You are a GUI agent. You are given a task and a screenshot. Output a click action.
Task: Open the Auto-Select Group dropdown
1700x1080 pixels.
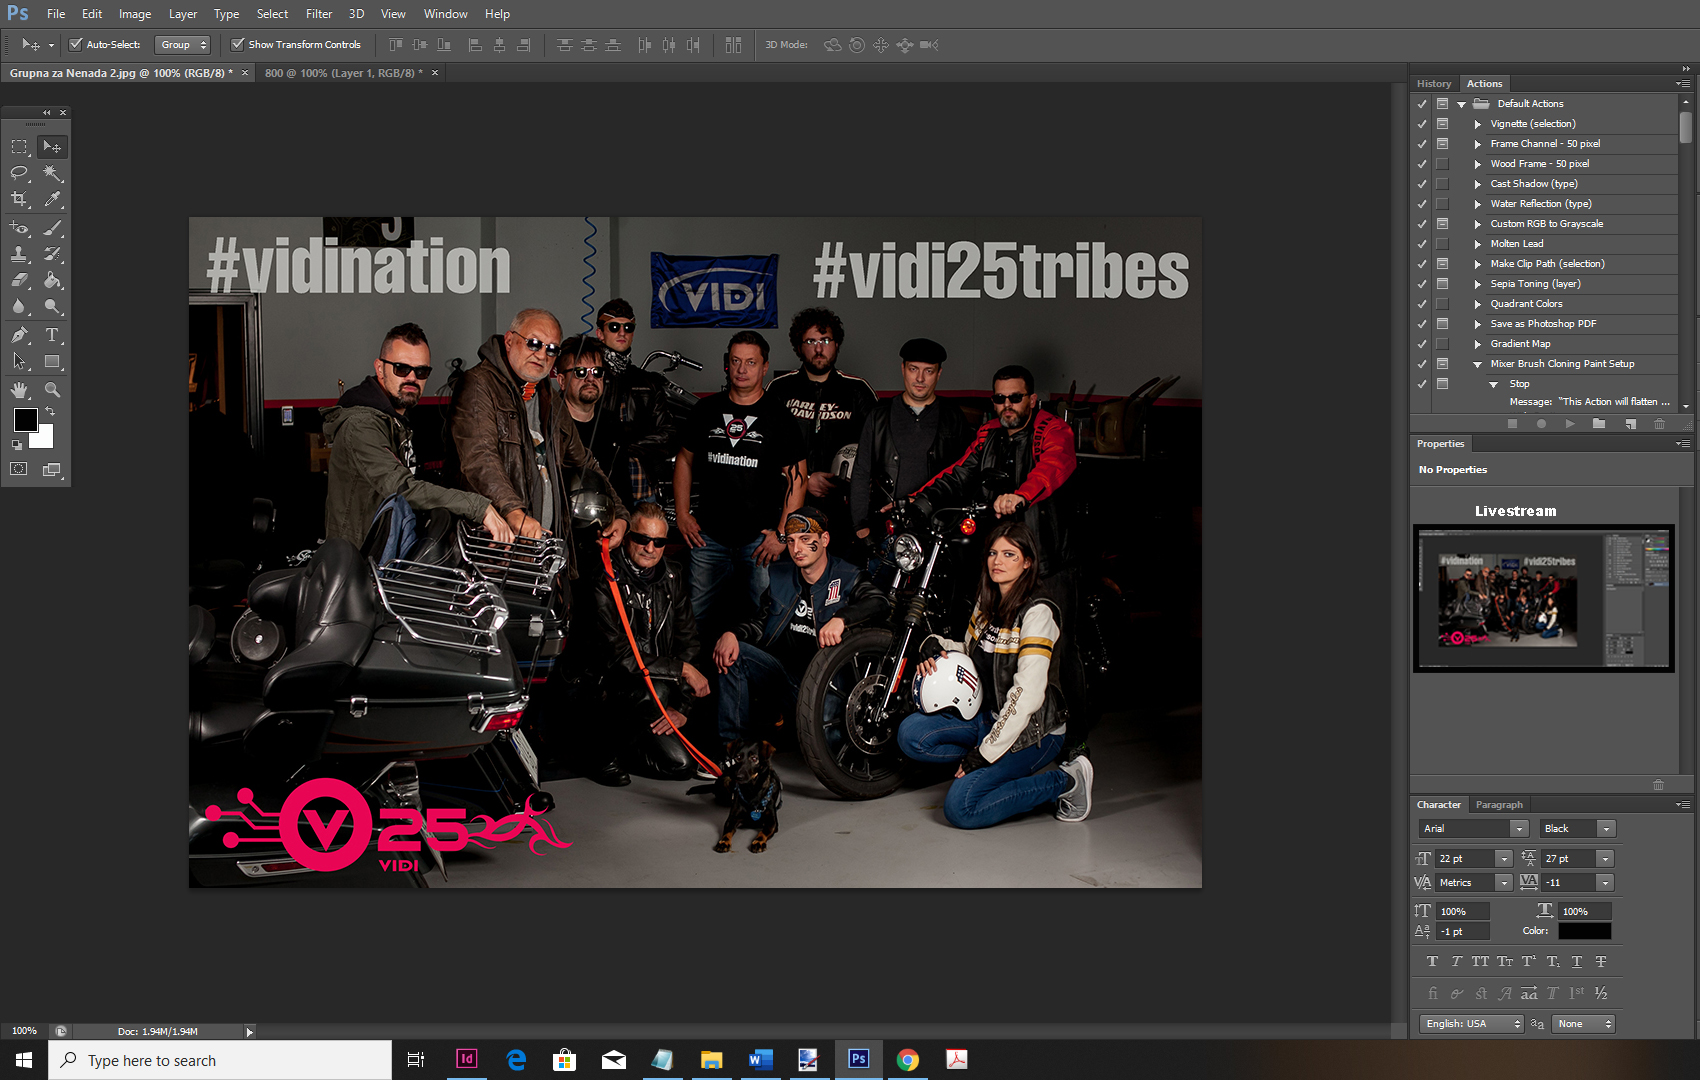pos(183,44)
